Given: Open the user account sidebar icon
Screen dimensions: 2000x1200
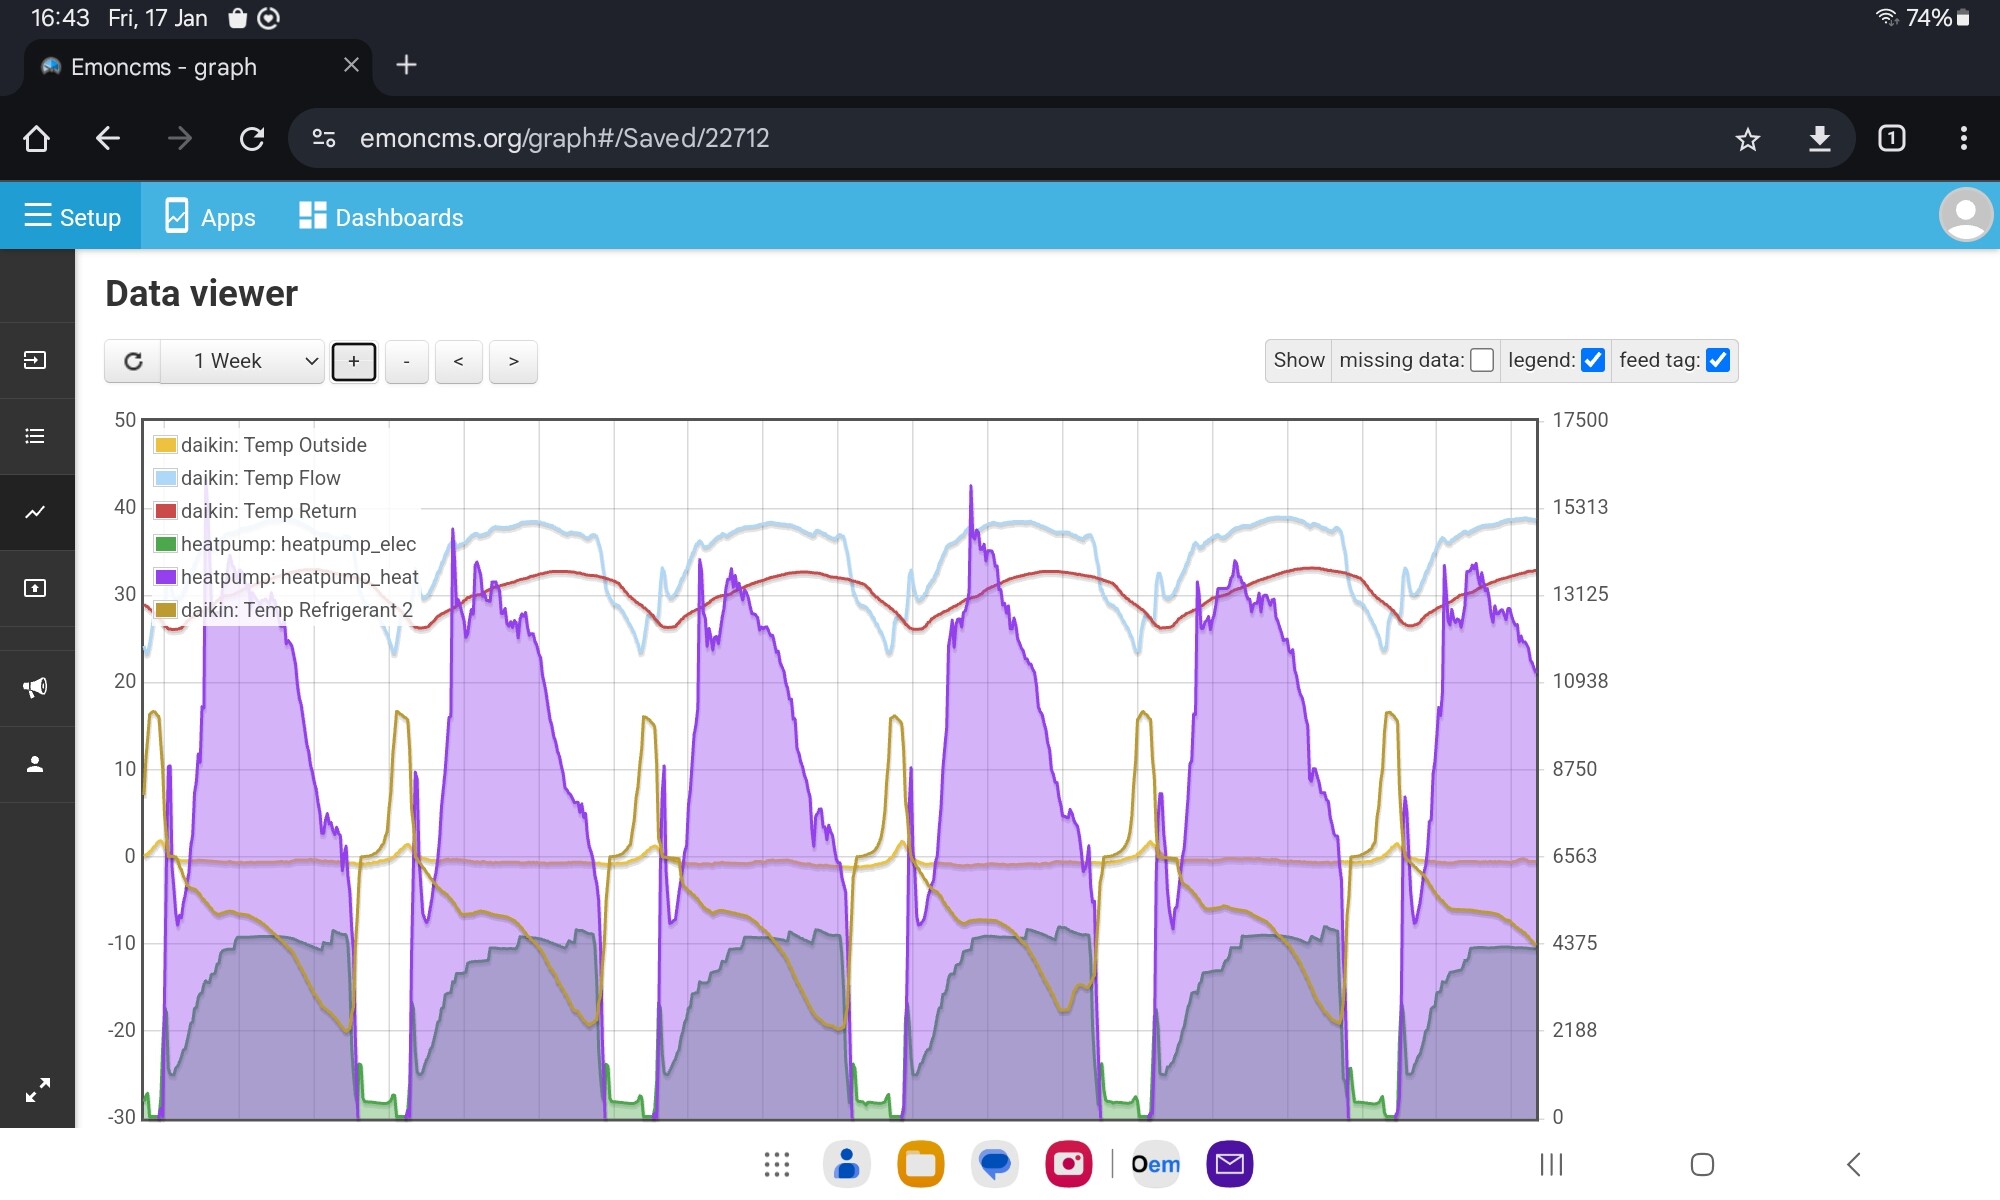Looking at the screenshot, I should [36, 764].
